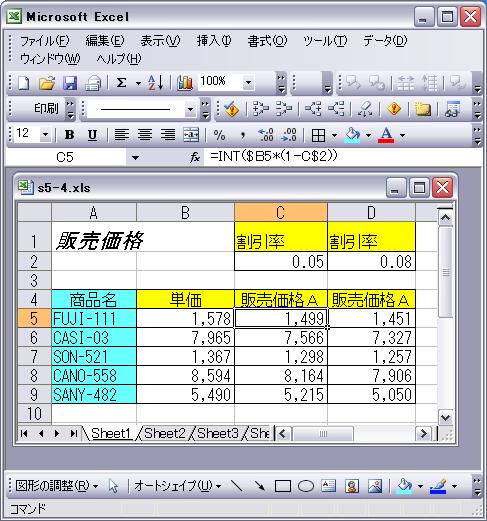Open the Borders dropdown arrow
This screenshot has height=521, width=487.
334,135
